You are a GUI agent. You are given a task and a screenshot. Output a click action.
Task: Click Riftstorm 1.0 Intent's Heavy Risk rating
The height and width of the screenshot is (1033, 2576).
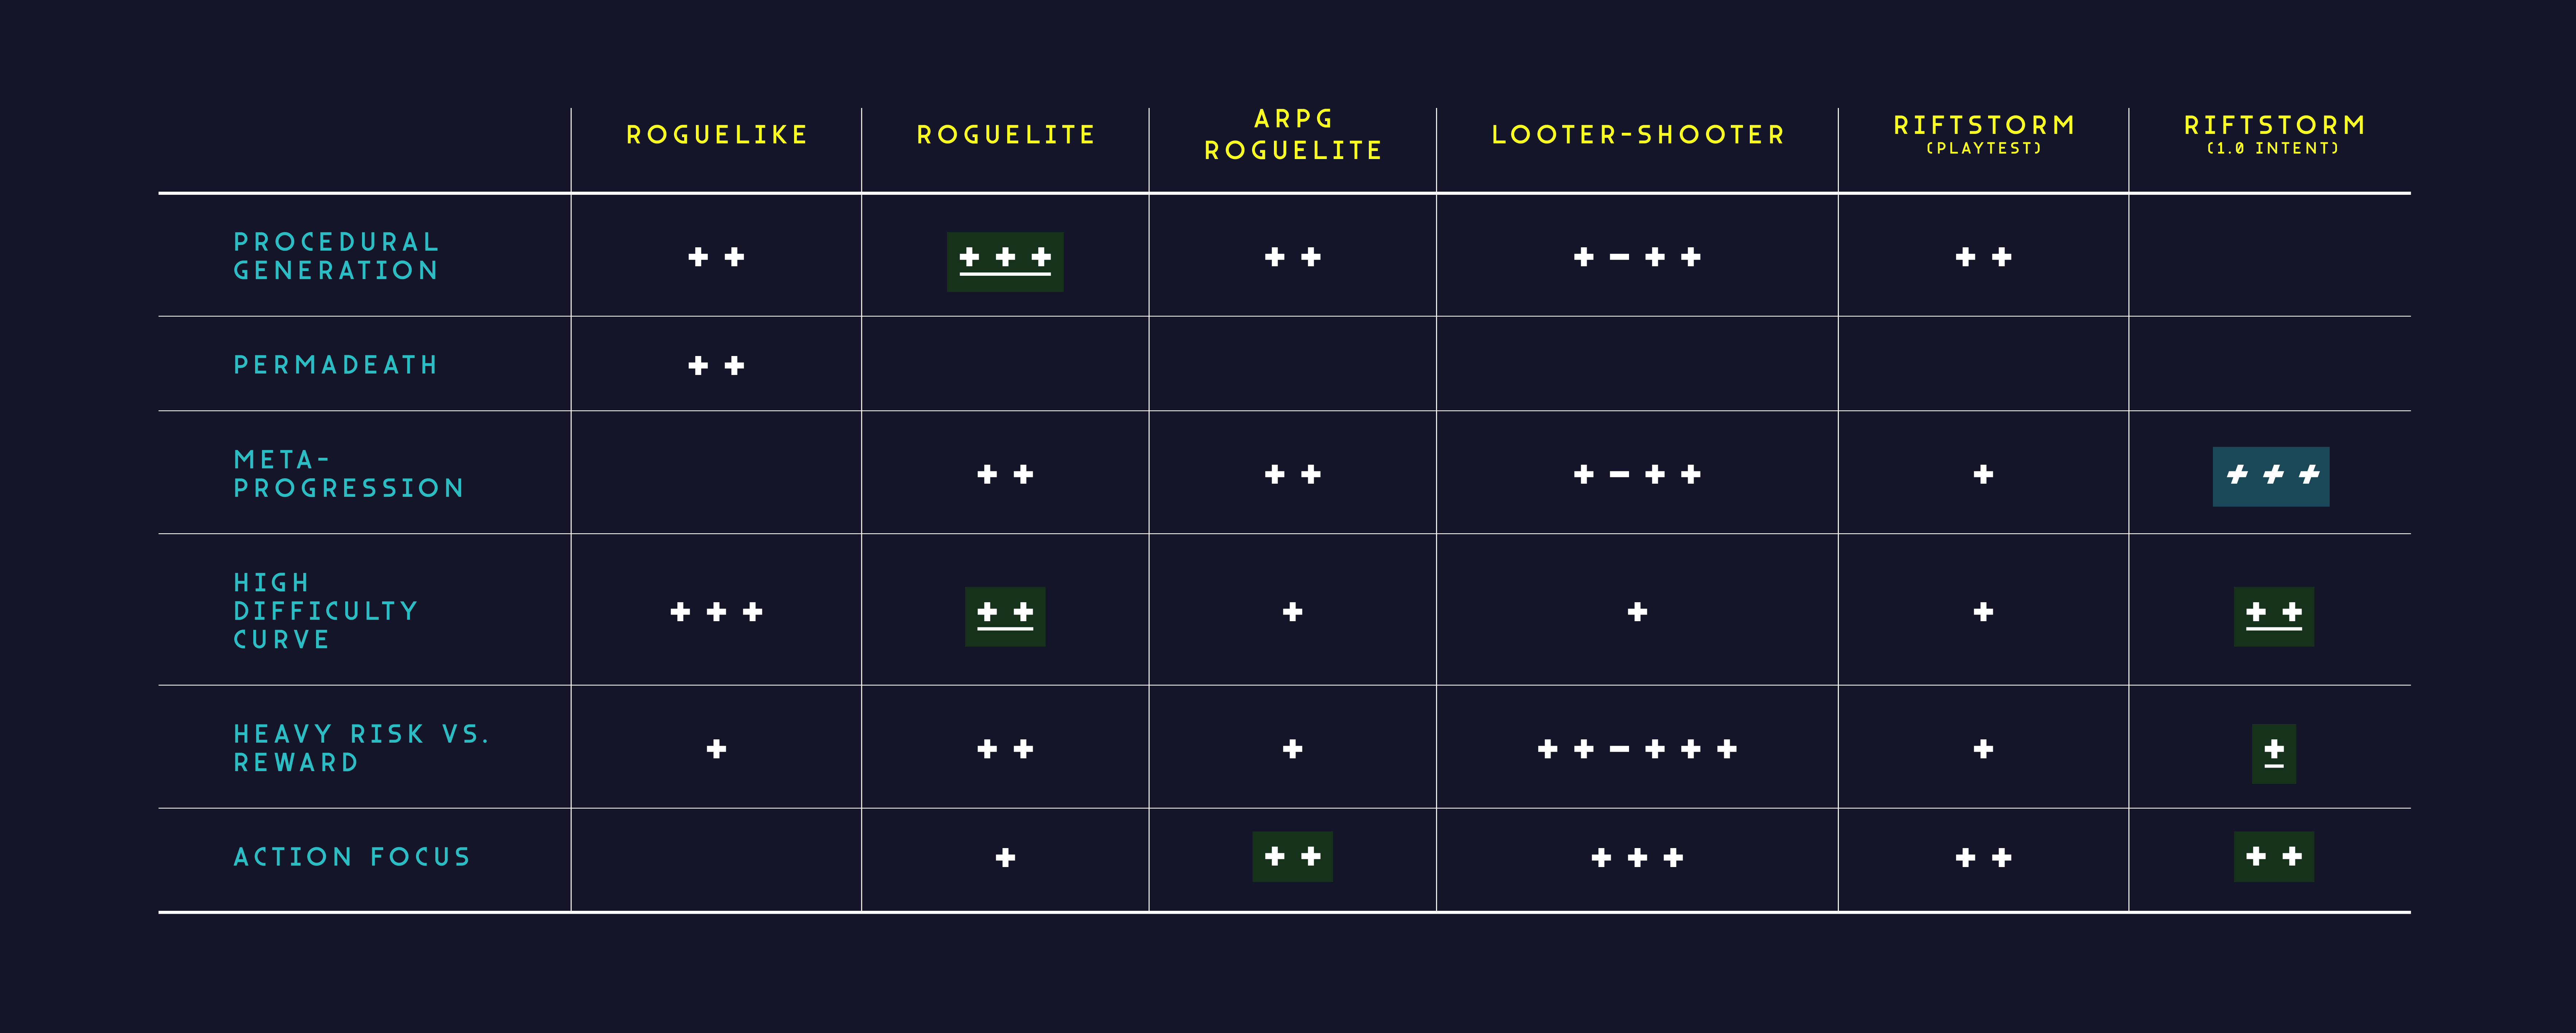pos(2273,753)
